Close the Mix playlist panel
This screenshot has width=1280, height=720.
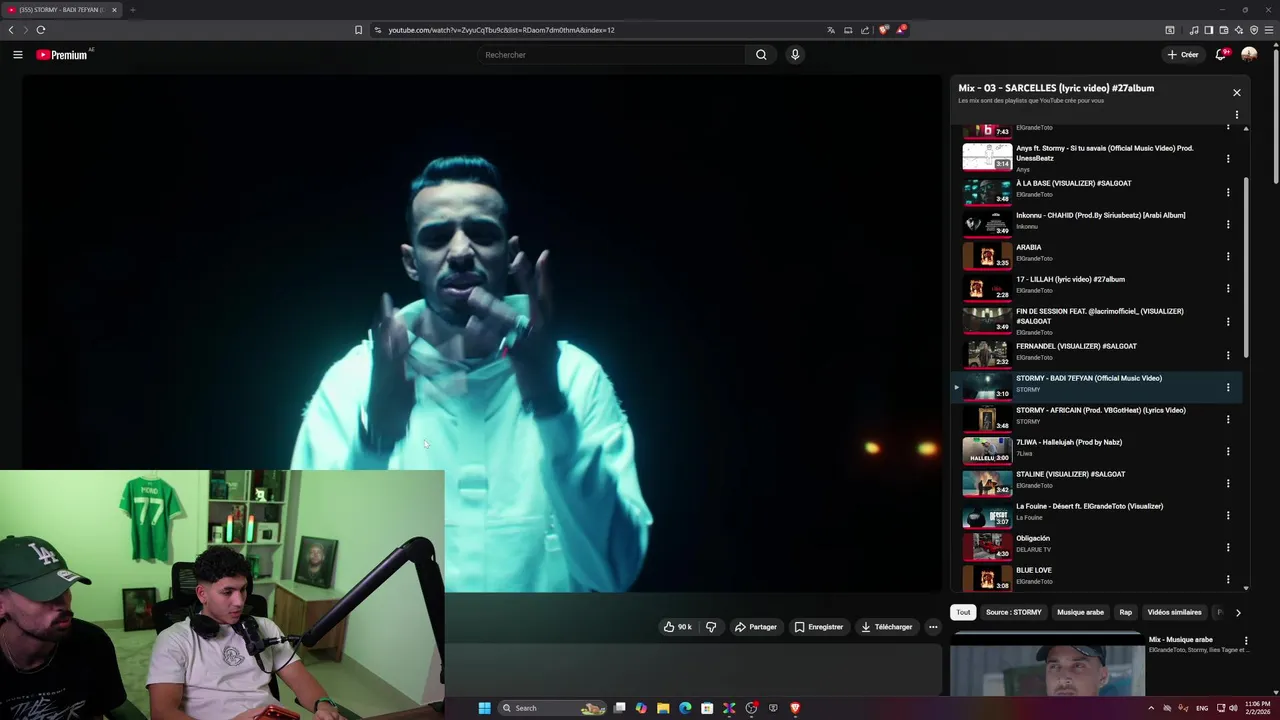pos(1237,93)
